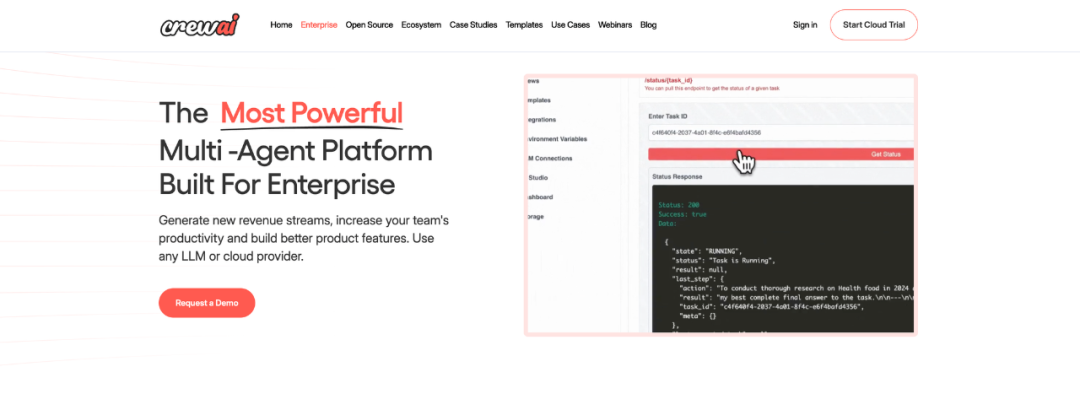The height and width of the screenshot is (410, 1080).
Task: Click the dark Status Response code panel
Action: (783, 259)
